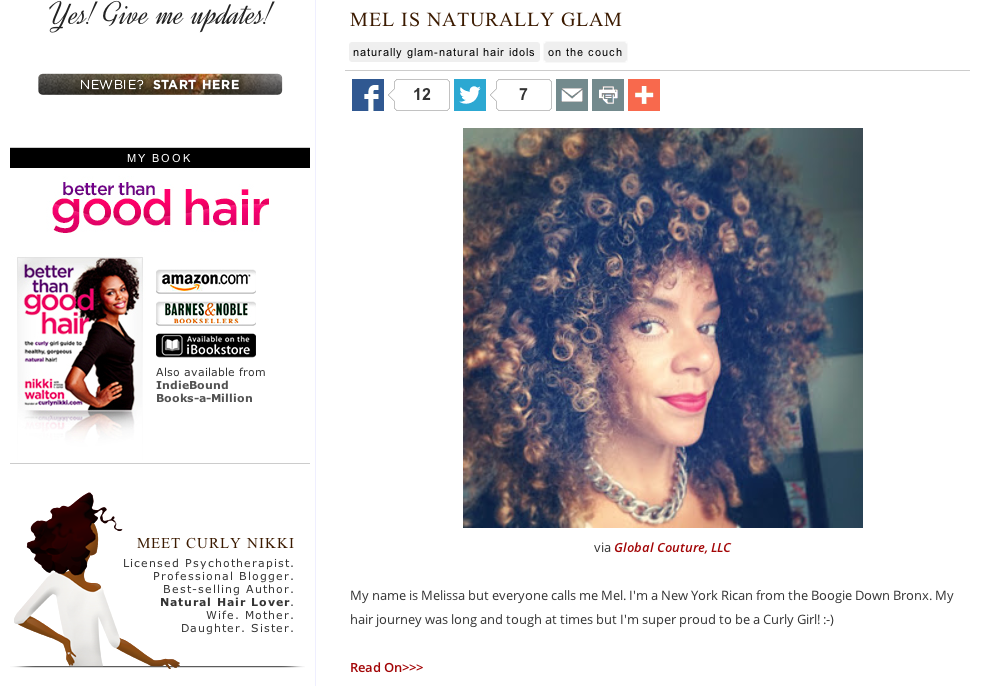
Task: Open more sharing options plus icon
Action: [x=643, y=95]
